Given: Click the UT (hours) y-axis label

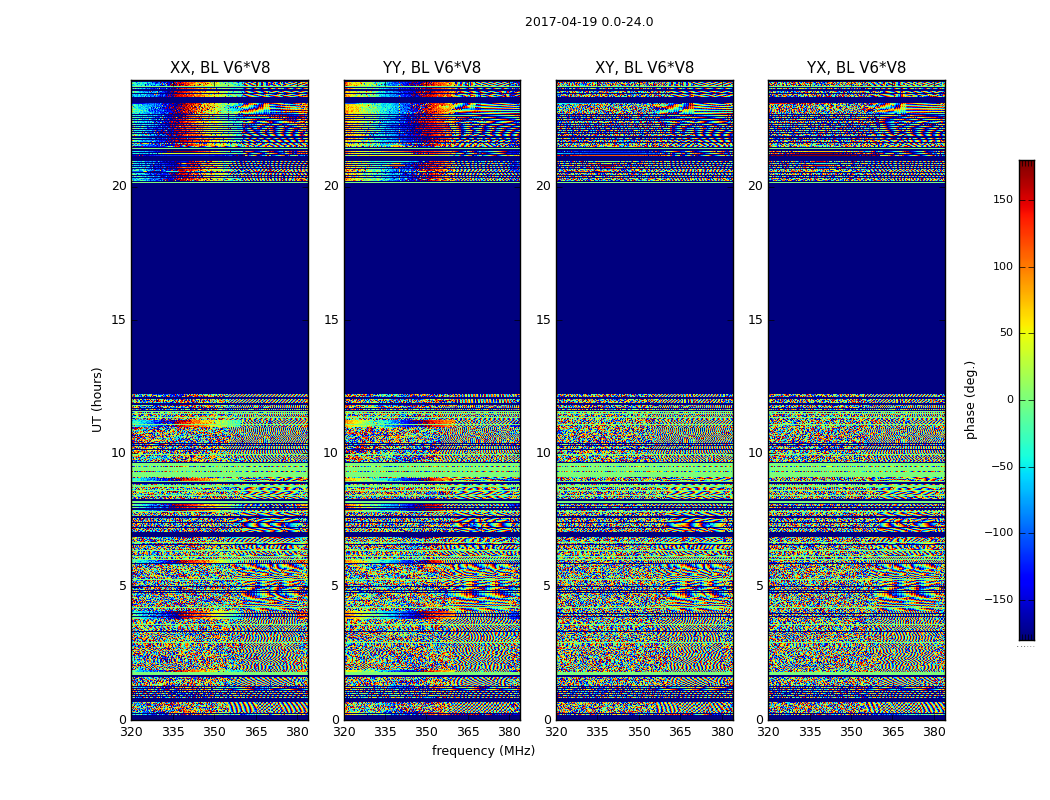Looking at the screenshot, I should pyautogui.click(x=98, y=399).
